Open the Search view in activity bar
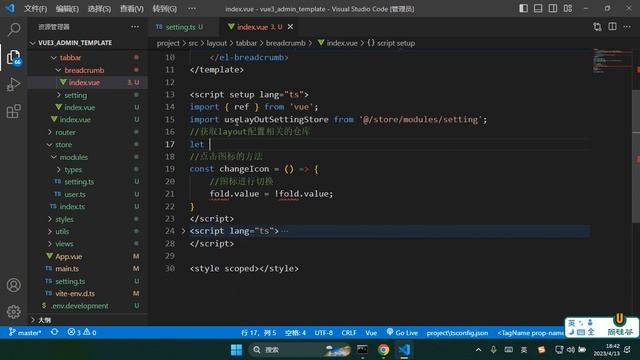 [x=14, y=29]
